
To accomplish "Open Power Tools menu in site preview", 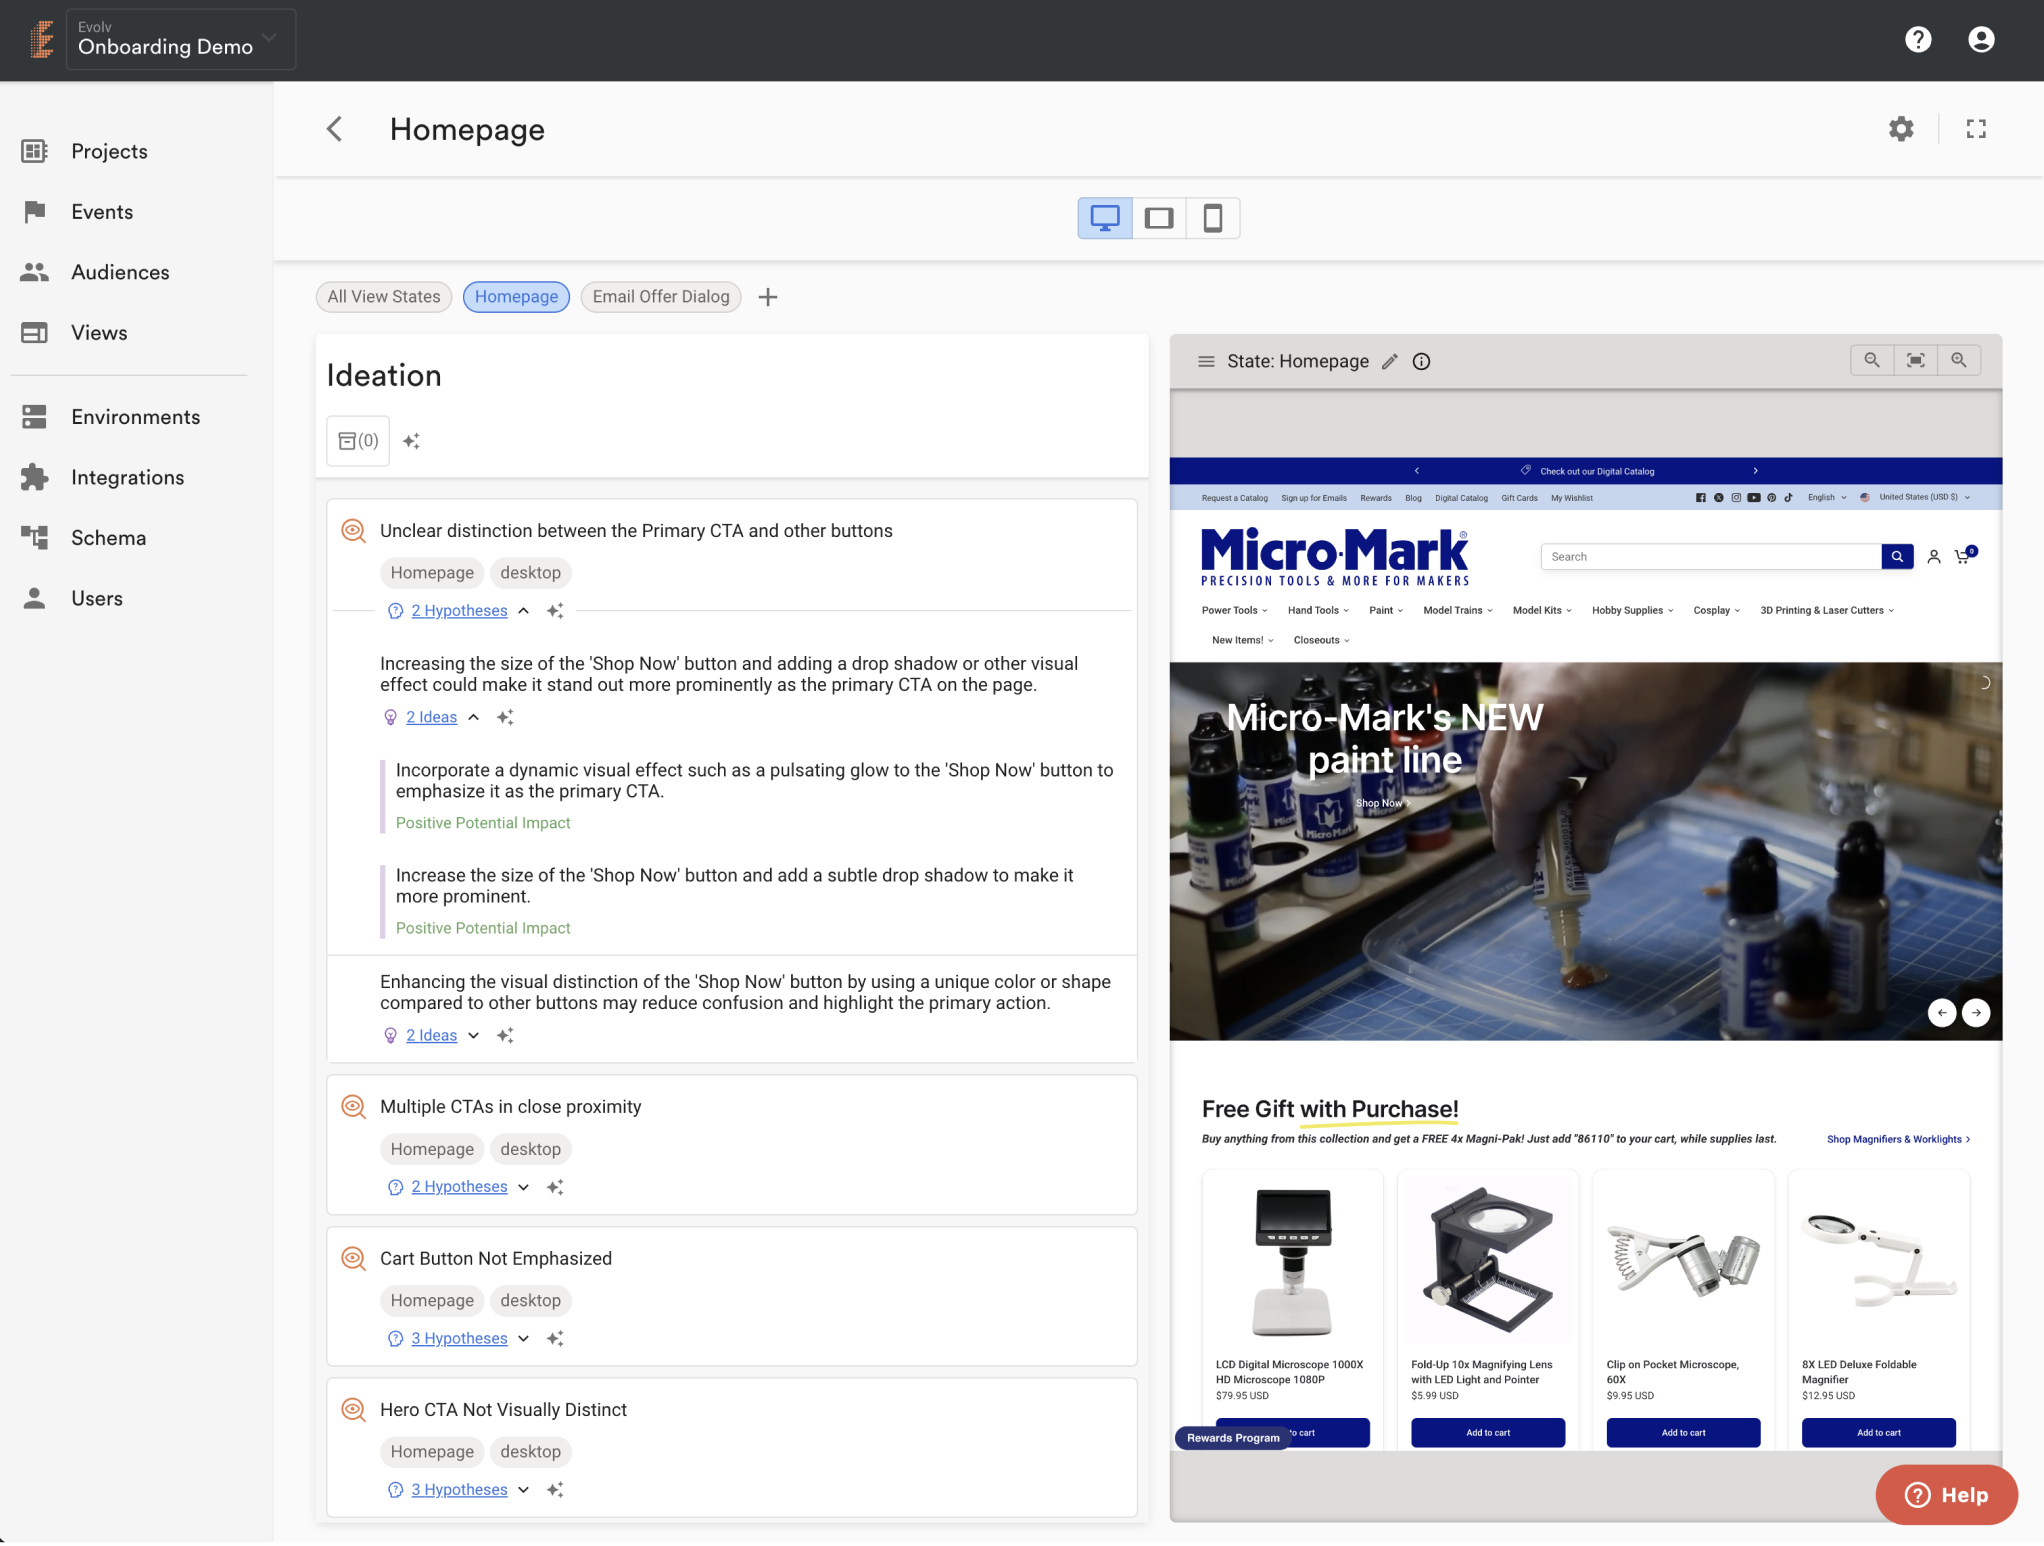I will (x=1233, y=611).
